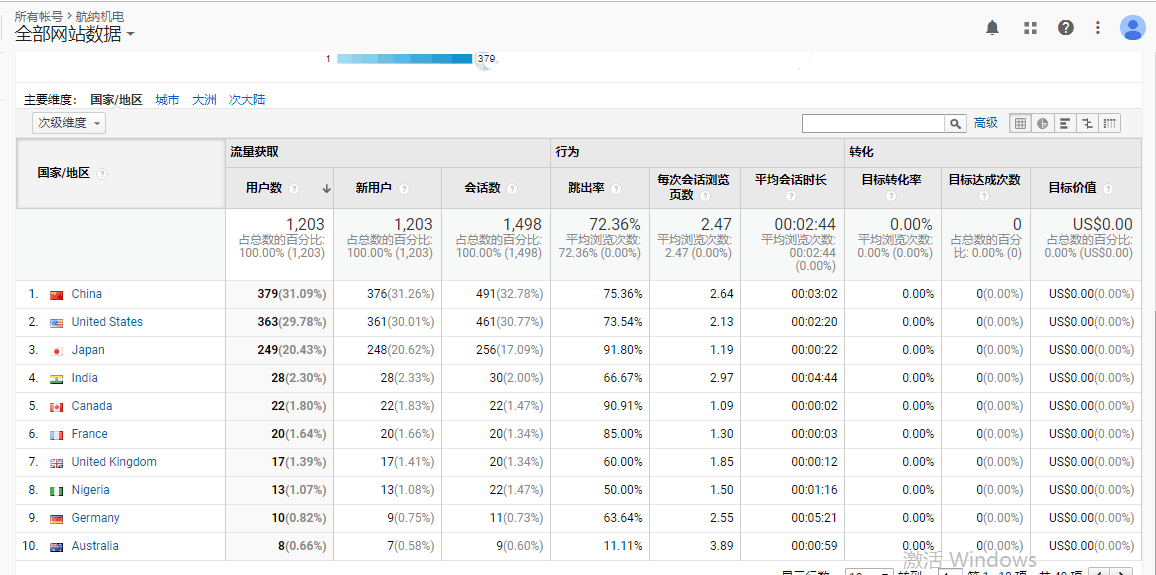This screenshot has height=575, width=1156.
Task: Sort by the 跳出率 column header
Action: pyautogui.click(x=586, y=189)
